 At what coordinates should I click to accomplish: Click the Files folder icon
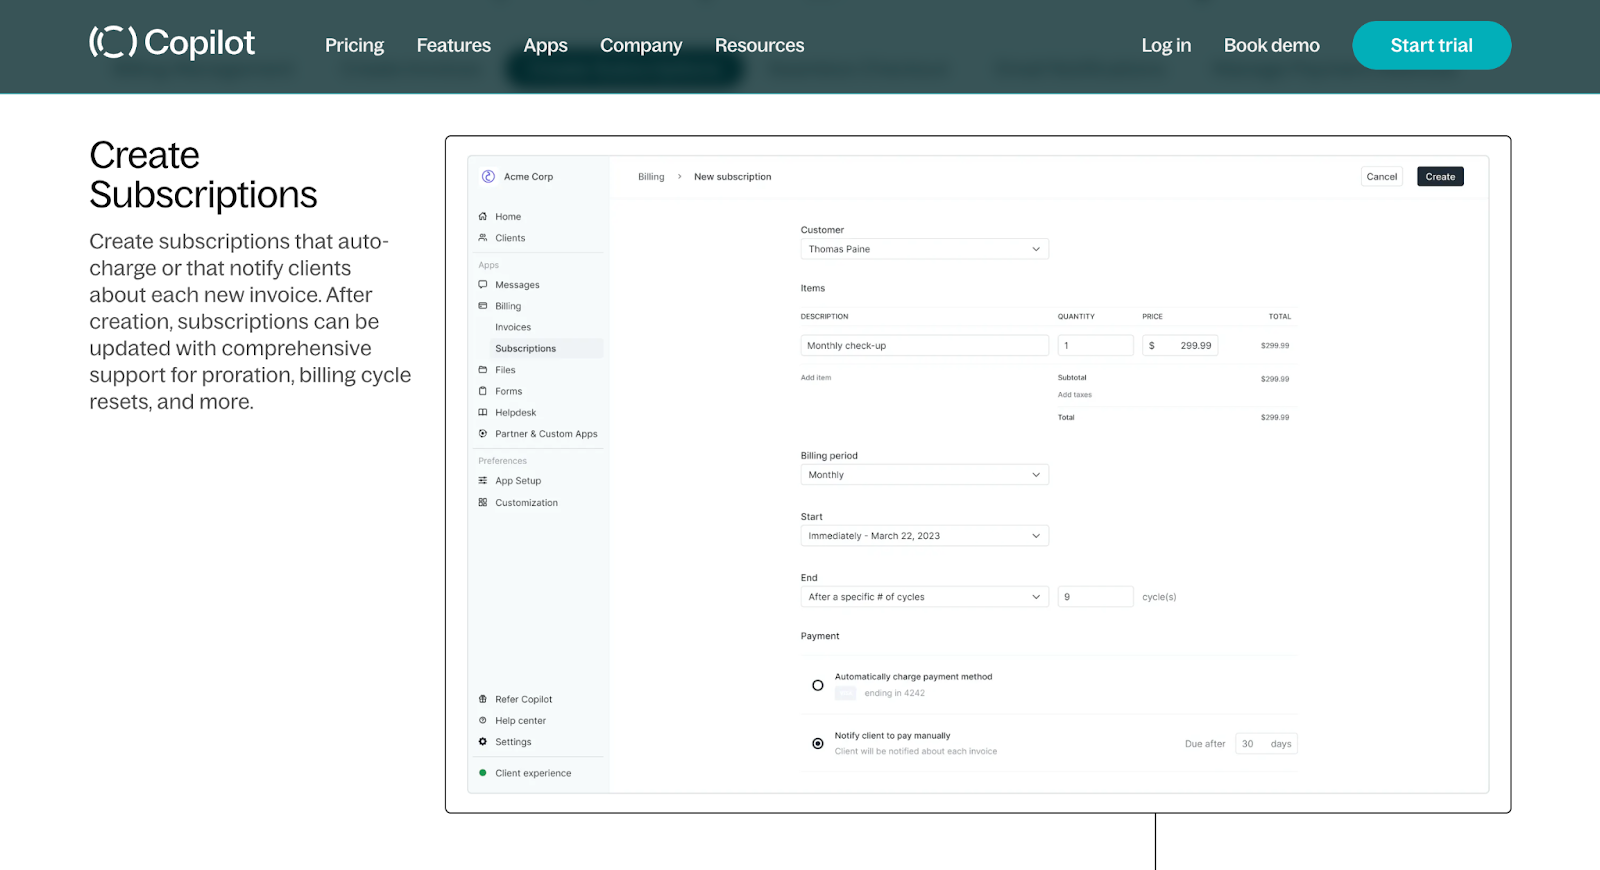(483, 370)
